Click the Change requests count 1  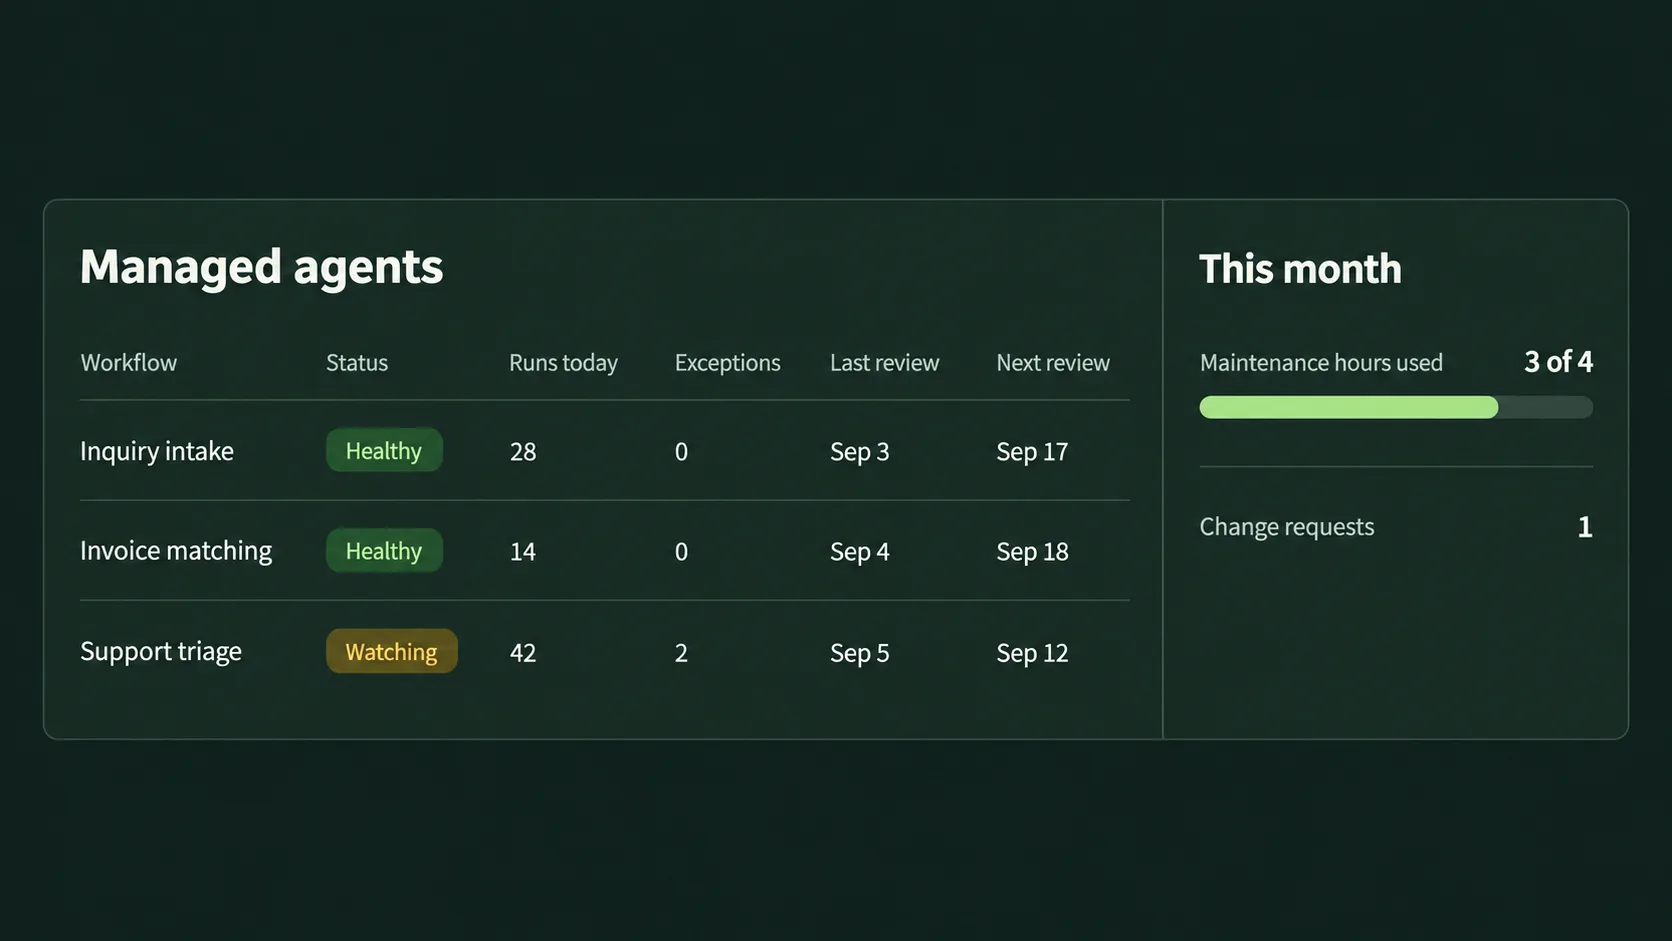[x=1585, y=527]
